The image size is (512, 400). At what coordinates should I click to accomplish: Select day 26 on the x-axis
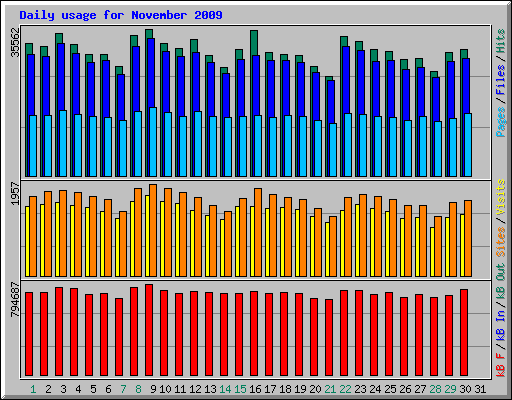tap(405, 389)
